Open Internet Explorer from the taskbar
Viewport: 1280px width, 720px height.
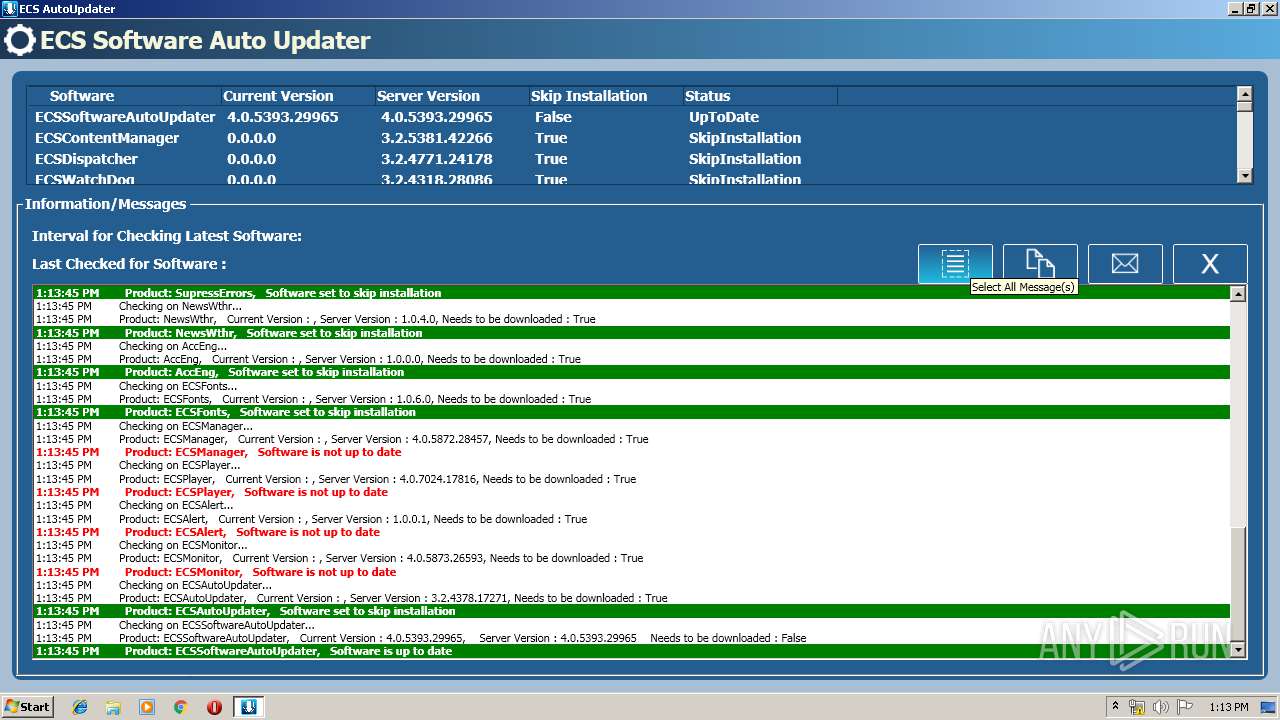pos(80,707)
